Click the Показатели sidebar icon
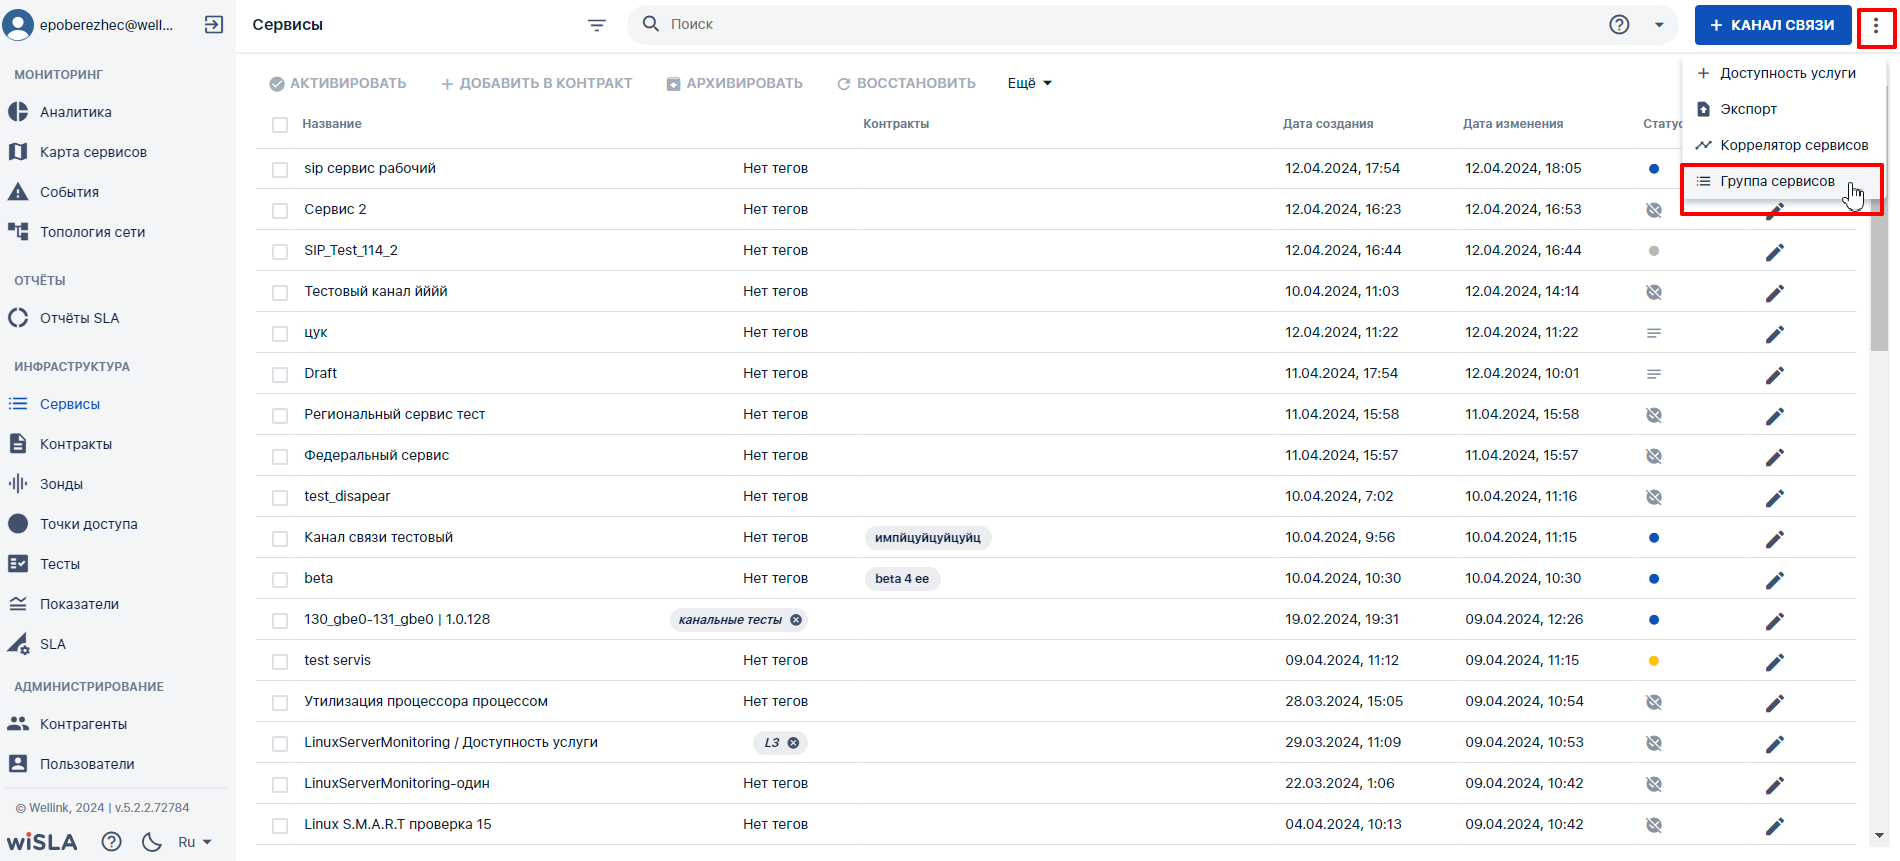This screenshot has height=861, width=1900. point(18,604)
